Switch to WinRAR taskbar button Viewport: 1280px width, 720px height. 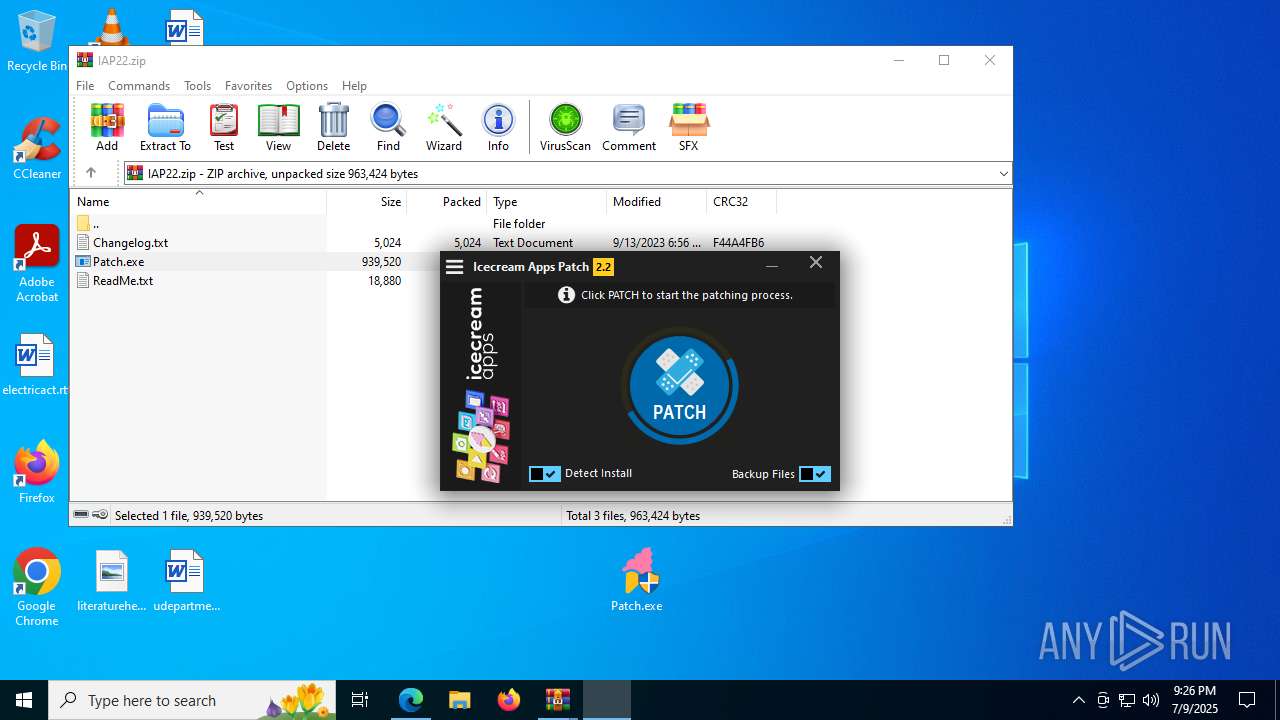tap(558, 700)
